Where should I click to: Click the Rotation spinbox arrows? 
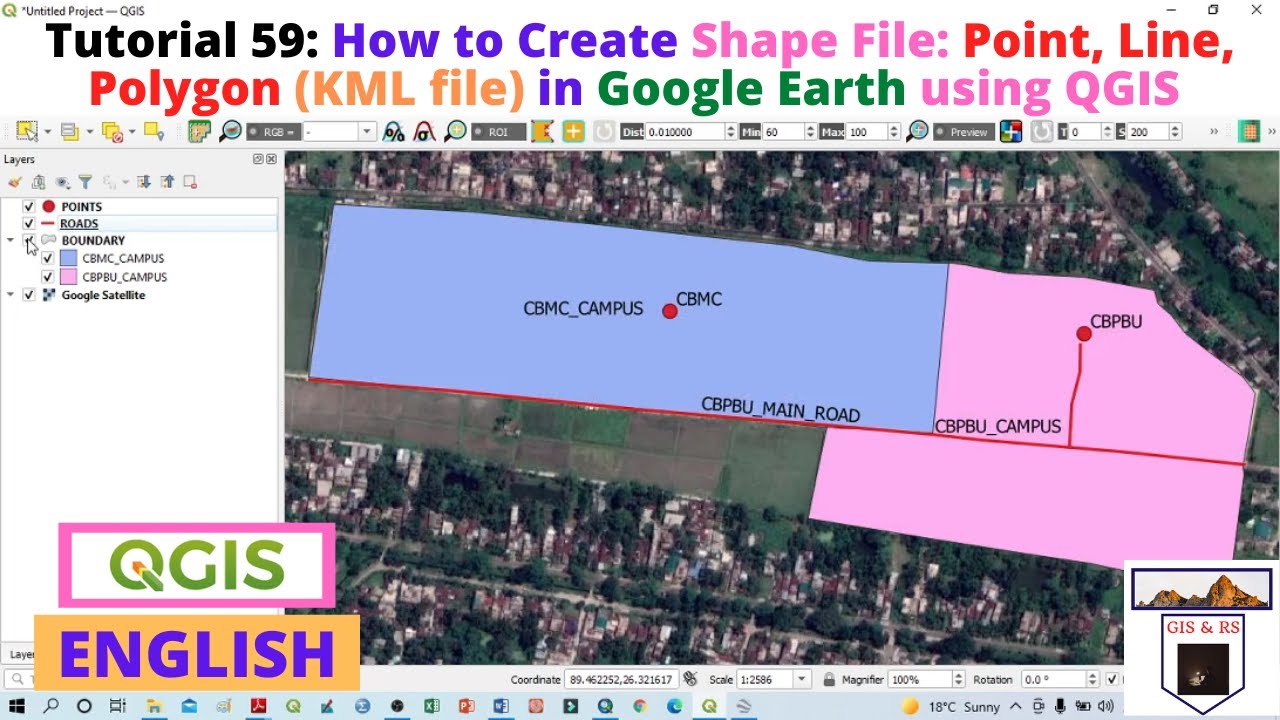pos(1093,679)
